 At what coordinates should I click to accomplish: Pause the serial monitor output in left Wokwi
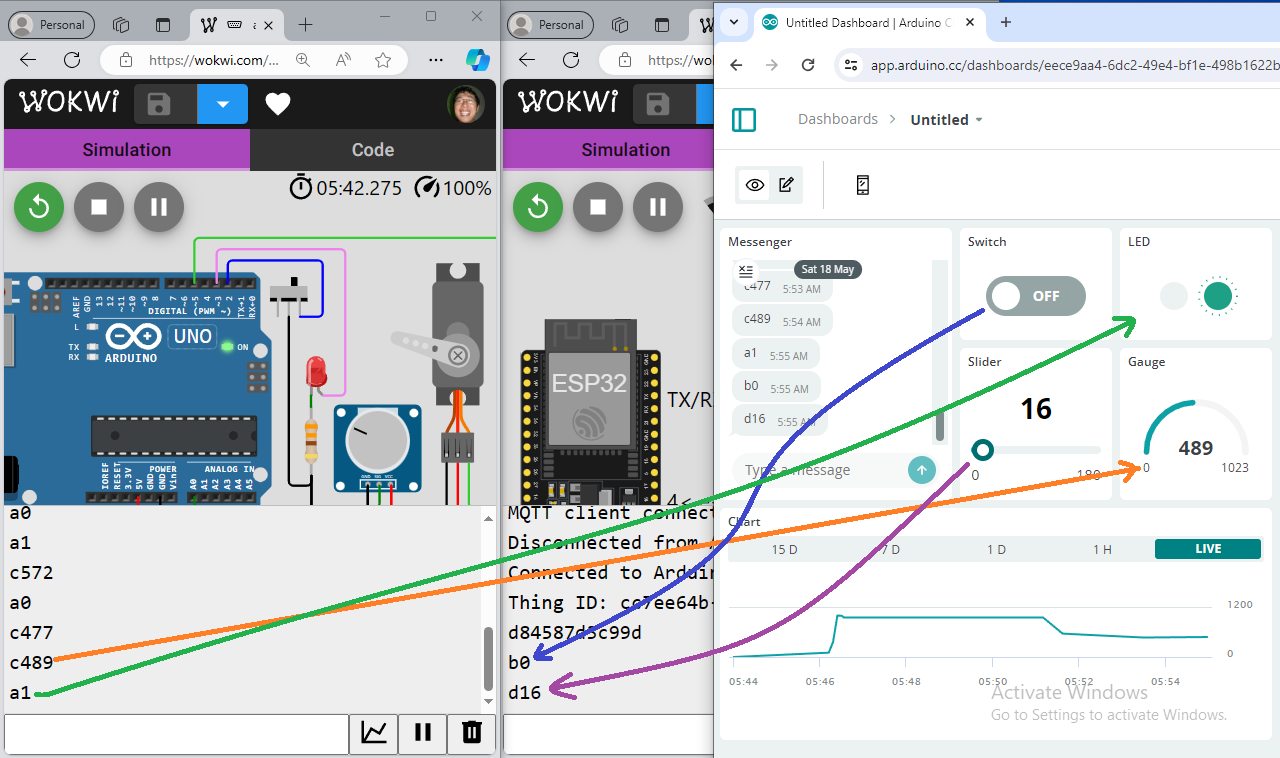423,733
